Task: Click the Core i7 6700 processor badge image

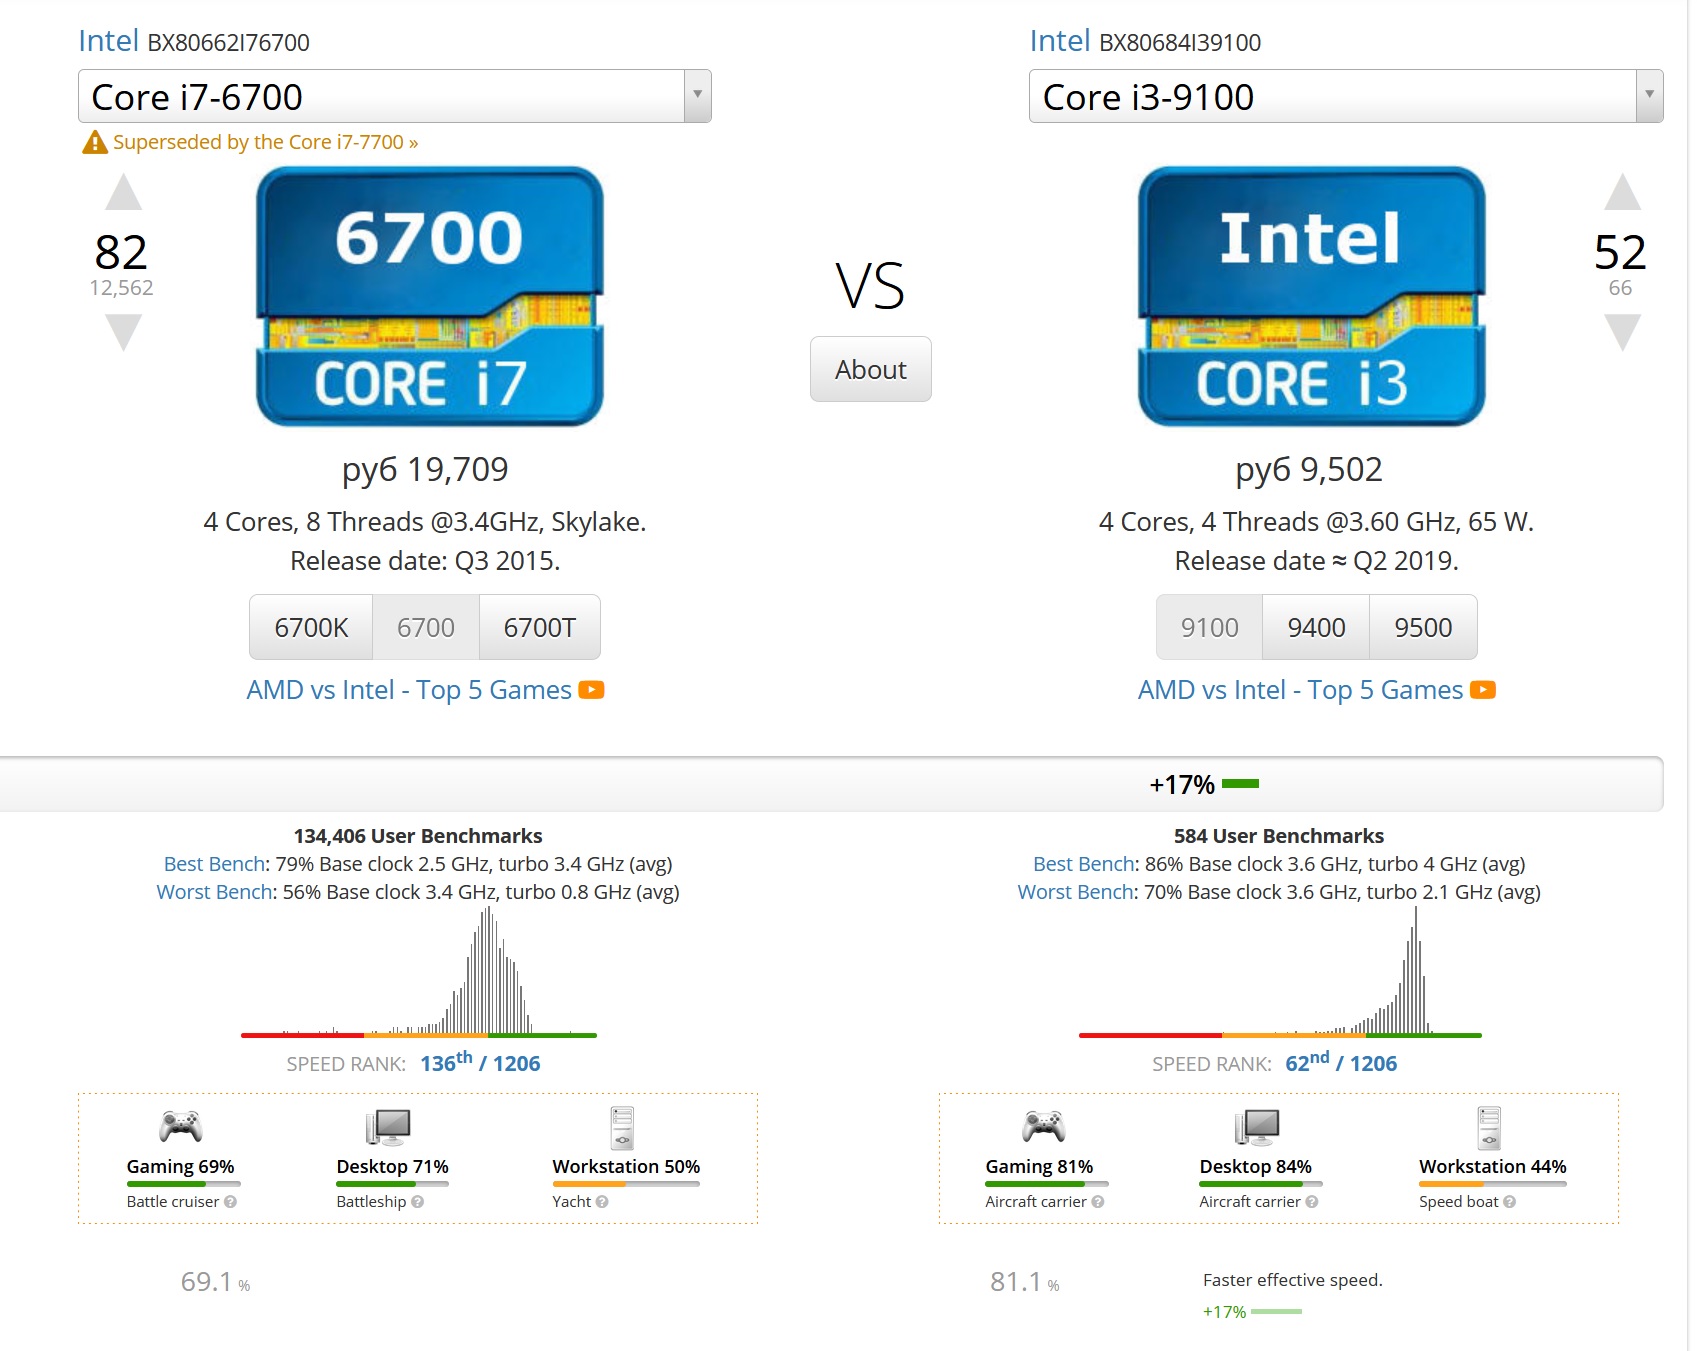Action: [429, 296]
